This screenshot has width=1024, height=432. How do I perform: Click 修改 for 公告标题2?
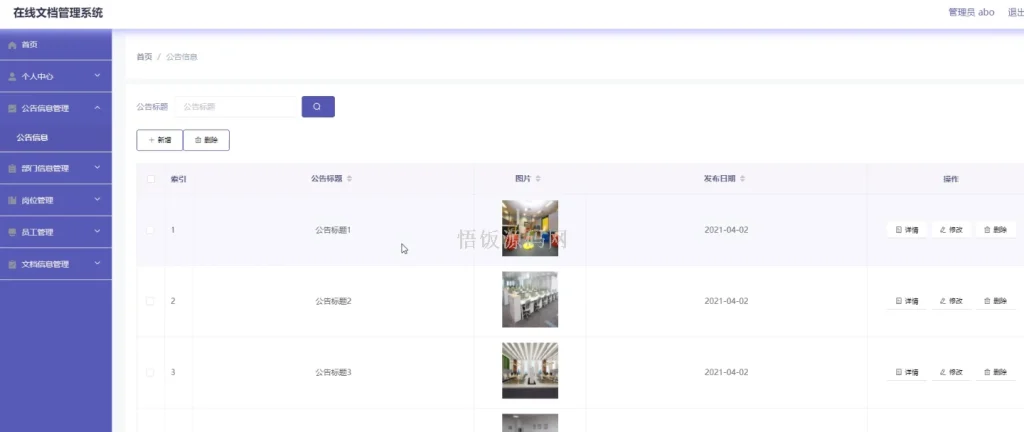coord(952,301)
